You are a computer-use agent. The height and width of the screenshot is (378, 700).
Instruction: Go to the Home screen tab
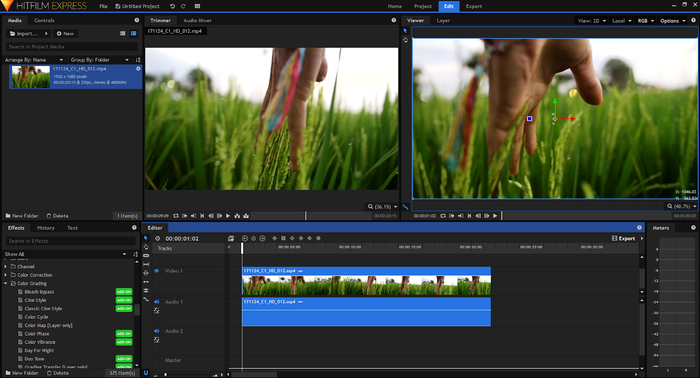(x=395, y=6)
